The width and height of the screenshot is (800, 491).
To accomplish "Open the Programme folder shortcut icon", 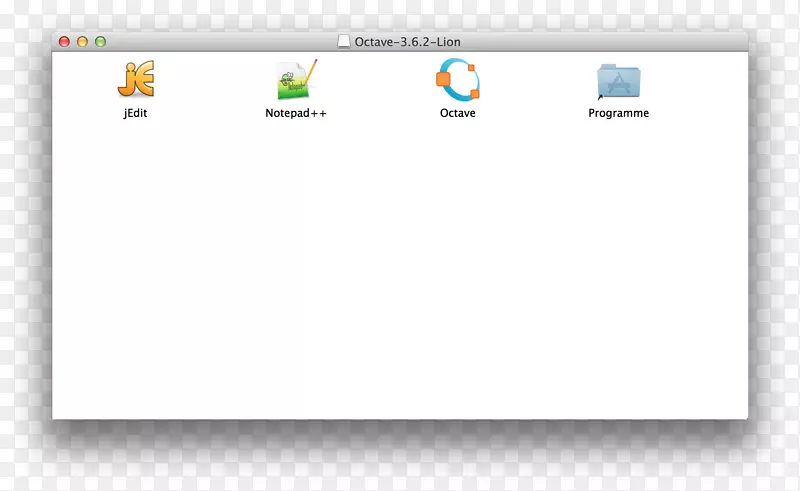I will (x=618, y=81).
